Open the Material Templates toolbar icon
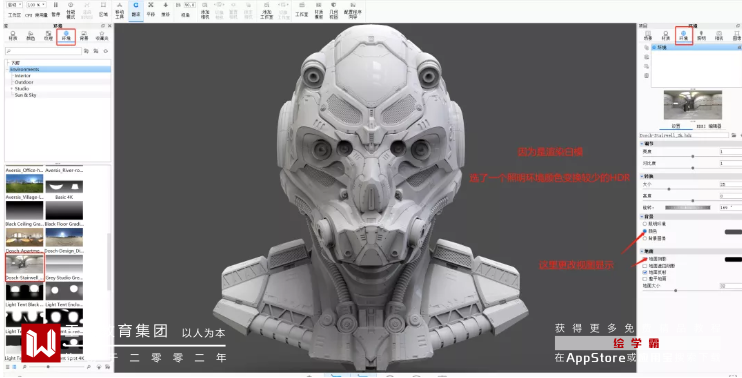The image size is (742, 378). click(x=319, y=9)
